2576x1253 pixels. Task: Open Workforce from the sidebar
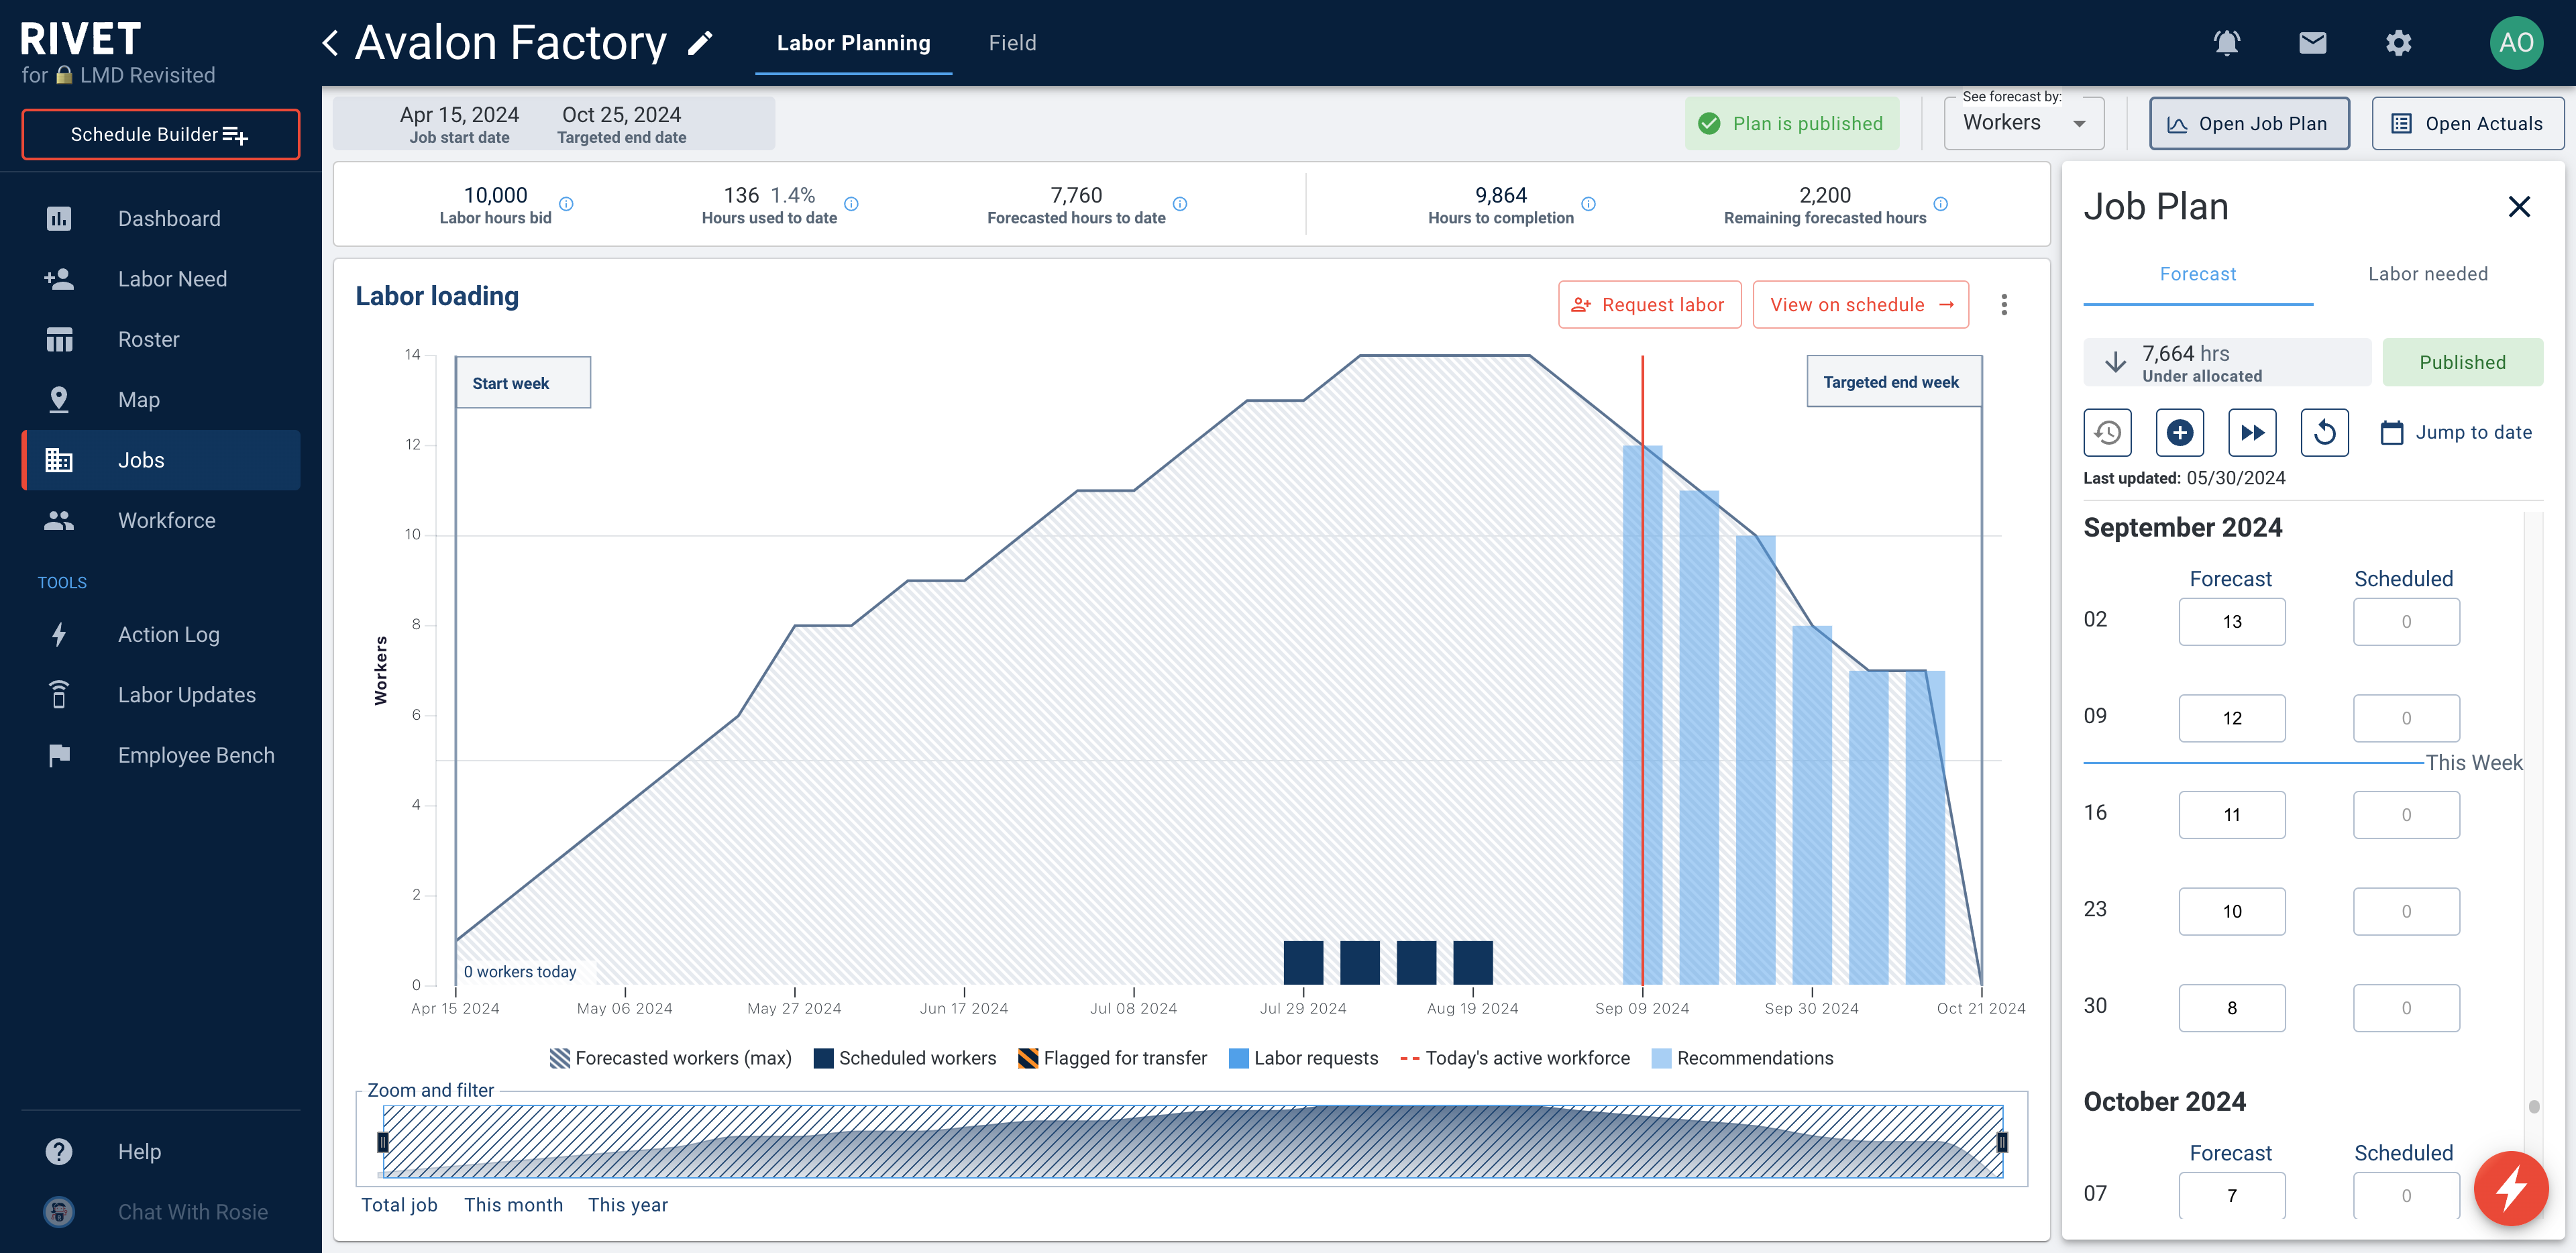[161, 521]
